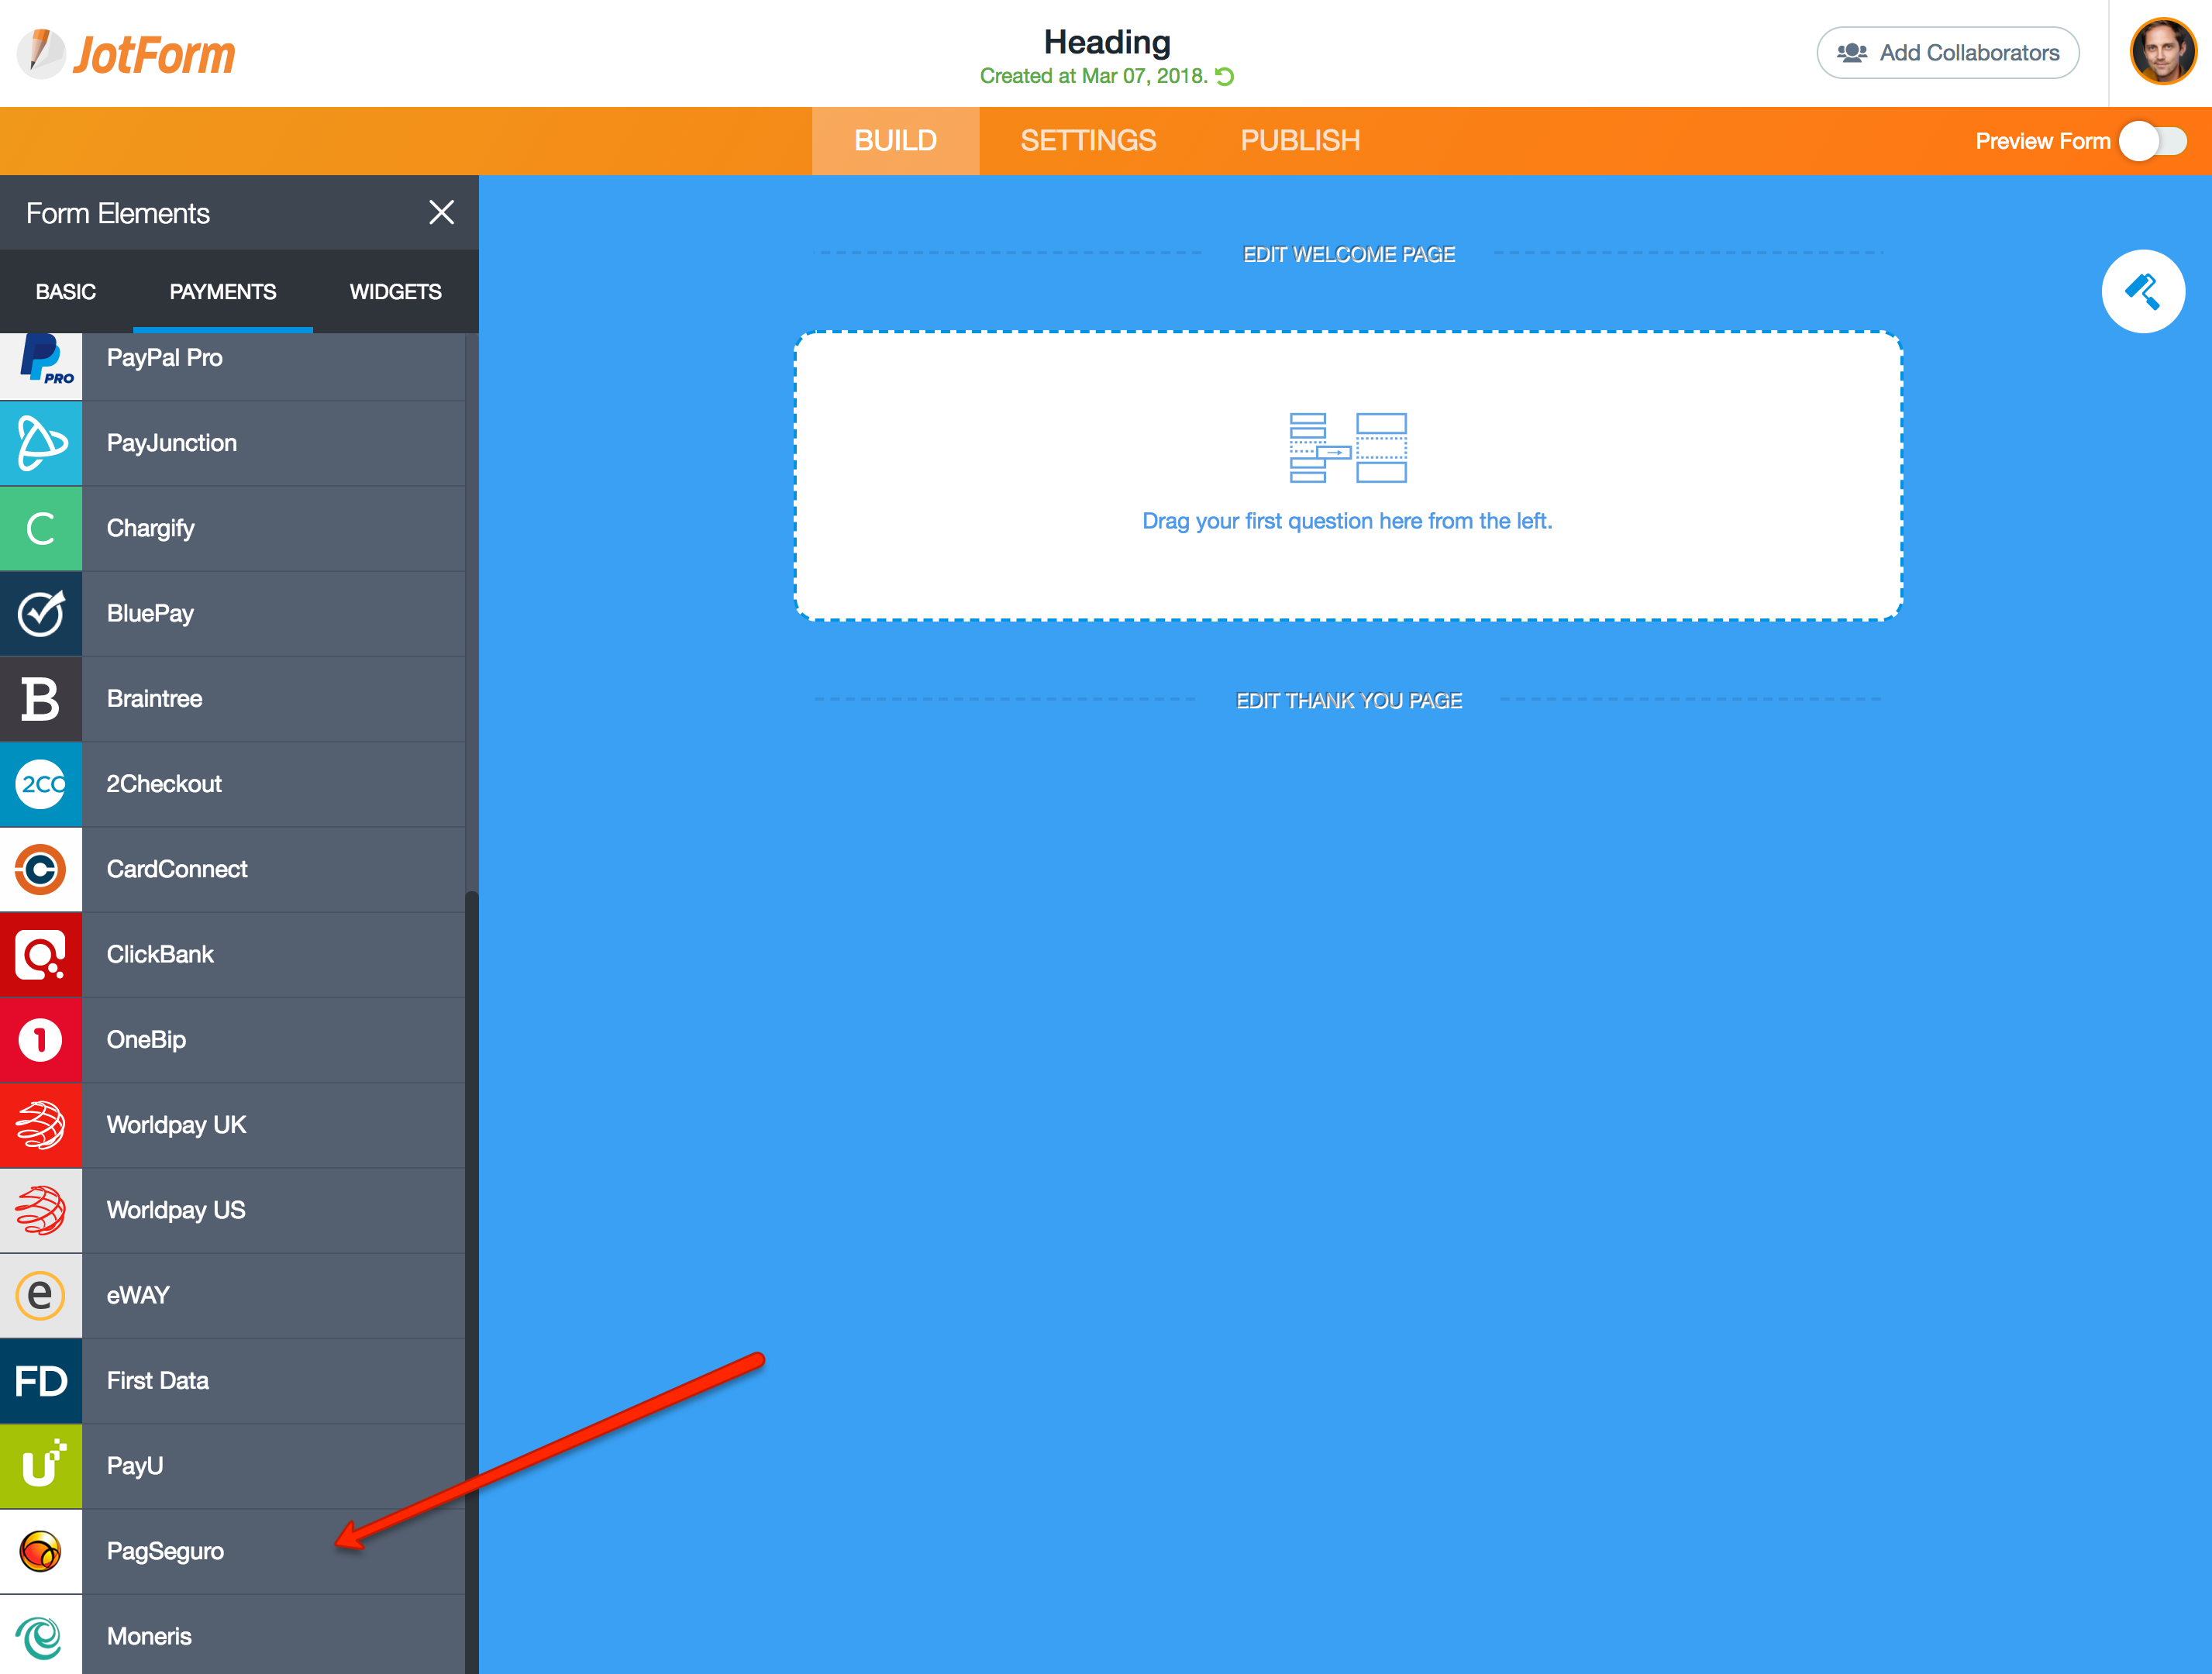Click the 2Checkout logo icon
The width and height of the screenshot is (2212, 1674).
(41, 784)
